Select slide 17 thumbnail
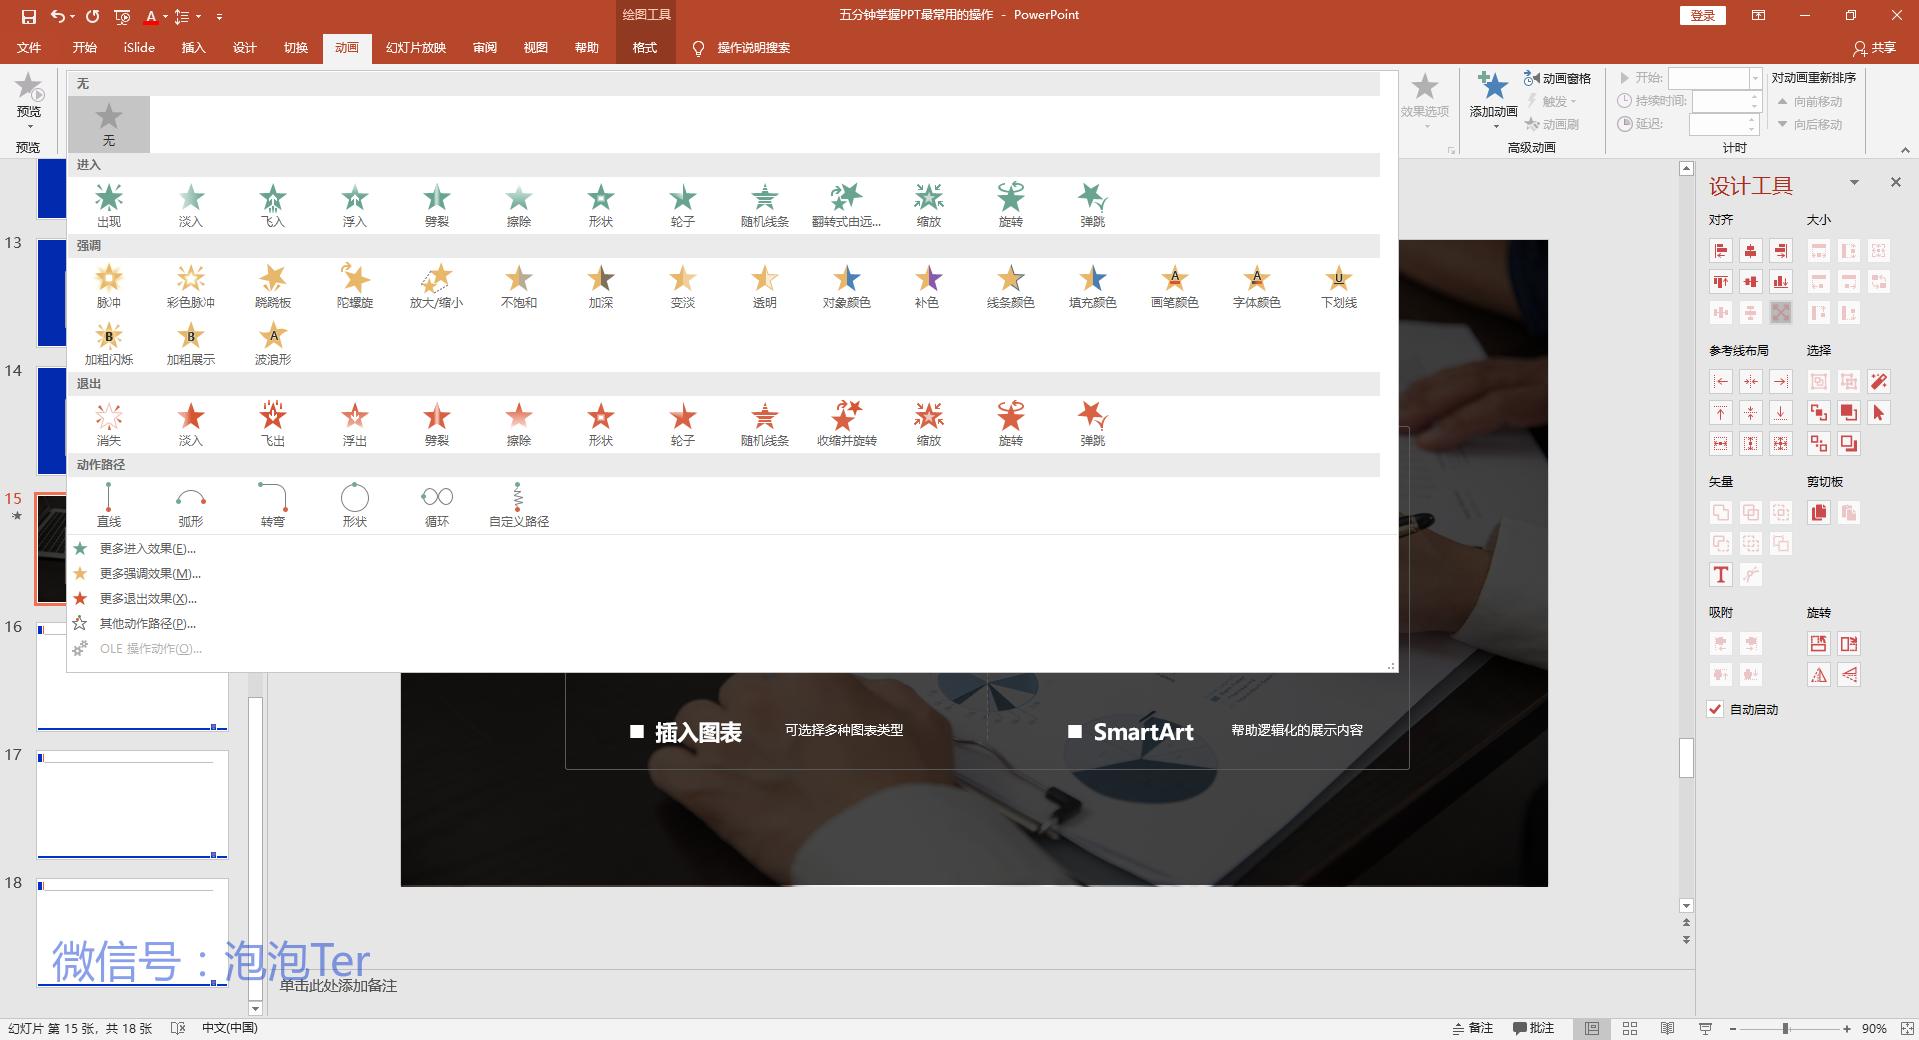The image size is (1919, 1040). pos(133,804)
